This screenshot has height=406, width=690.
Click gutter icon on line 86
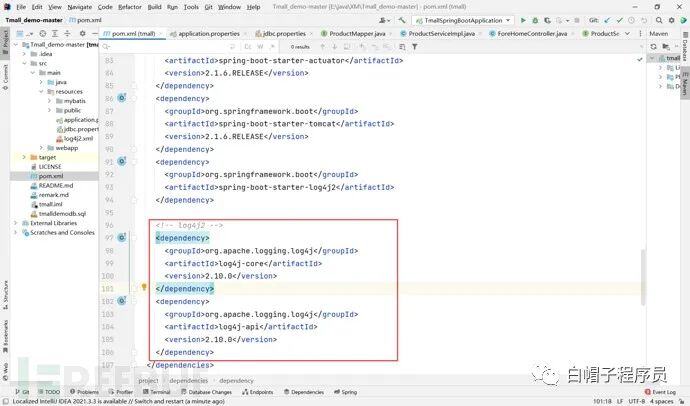(122, 98)
